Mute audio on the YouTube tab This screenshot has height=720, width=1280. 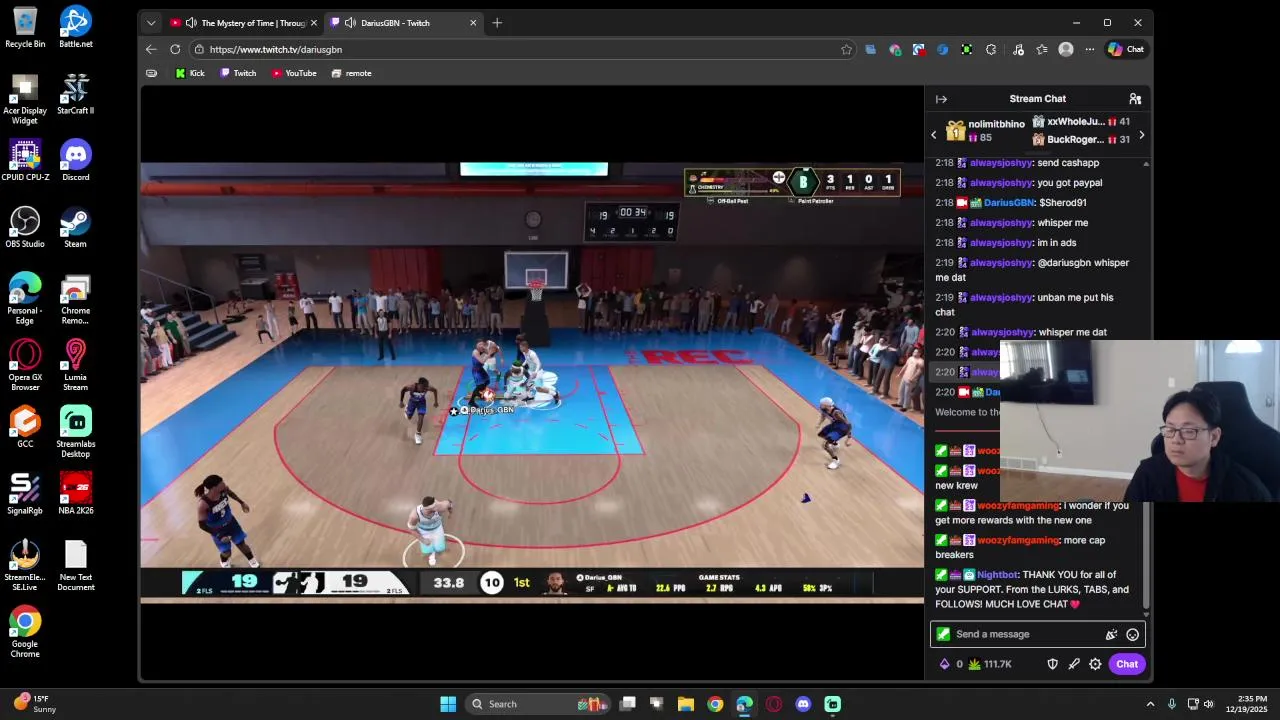191,23
